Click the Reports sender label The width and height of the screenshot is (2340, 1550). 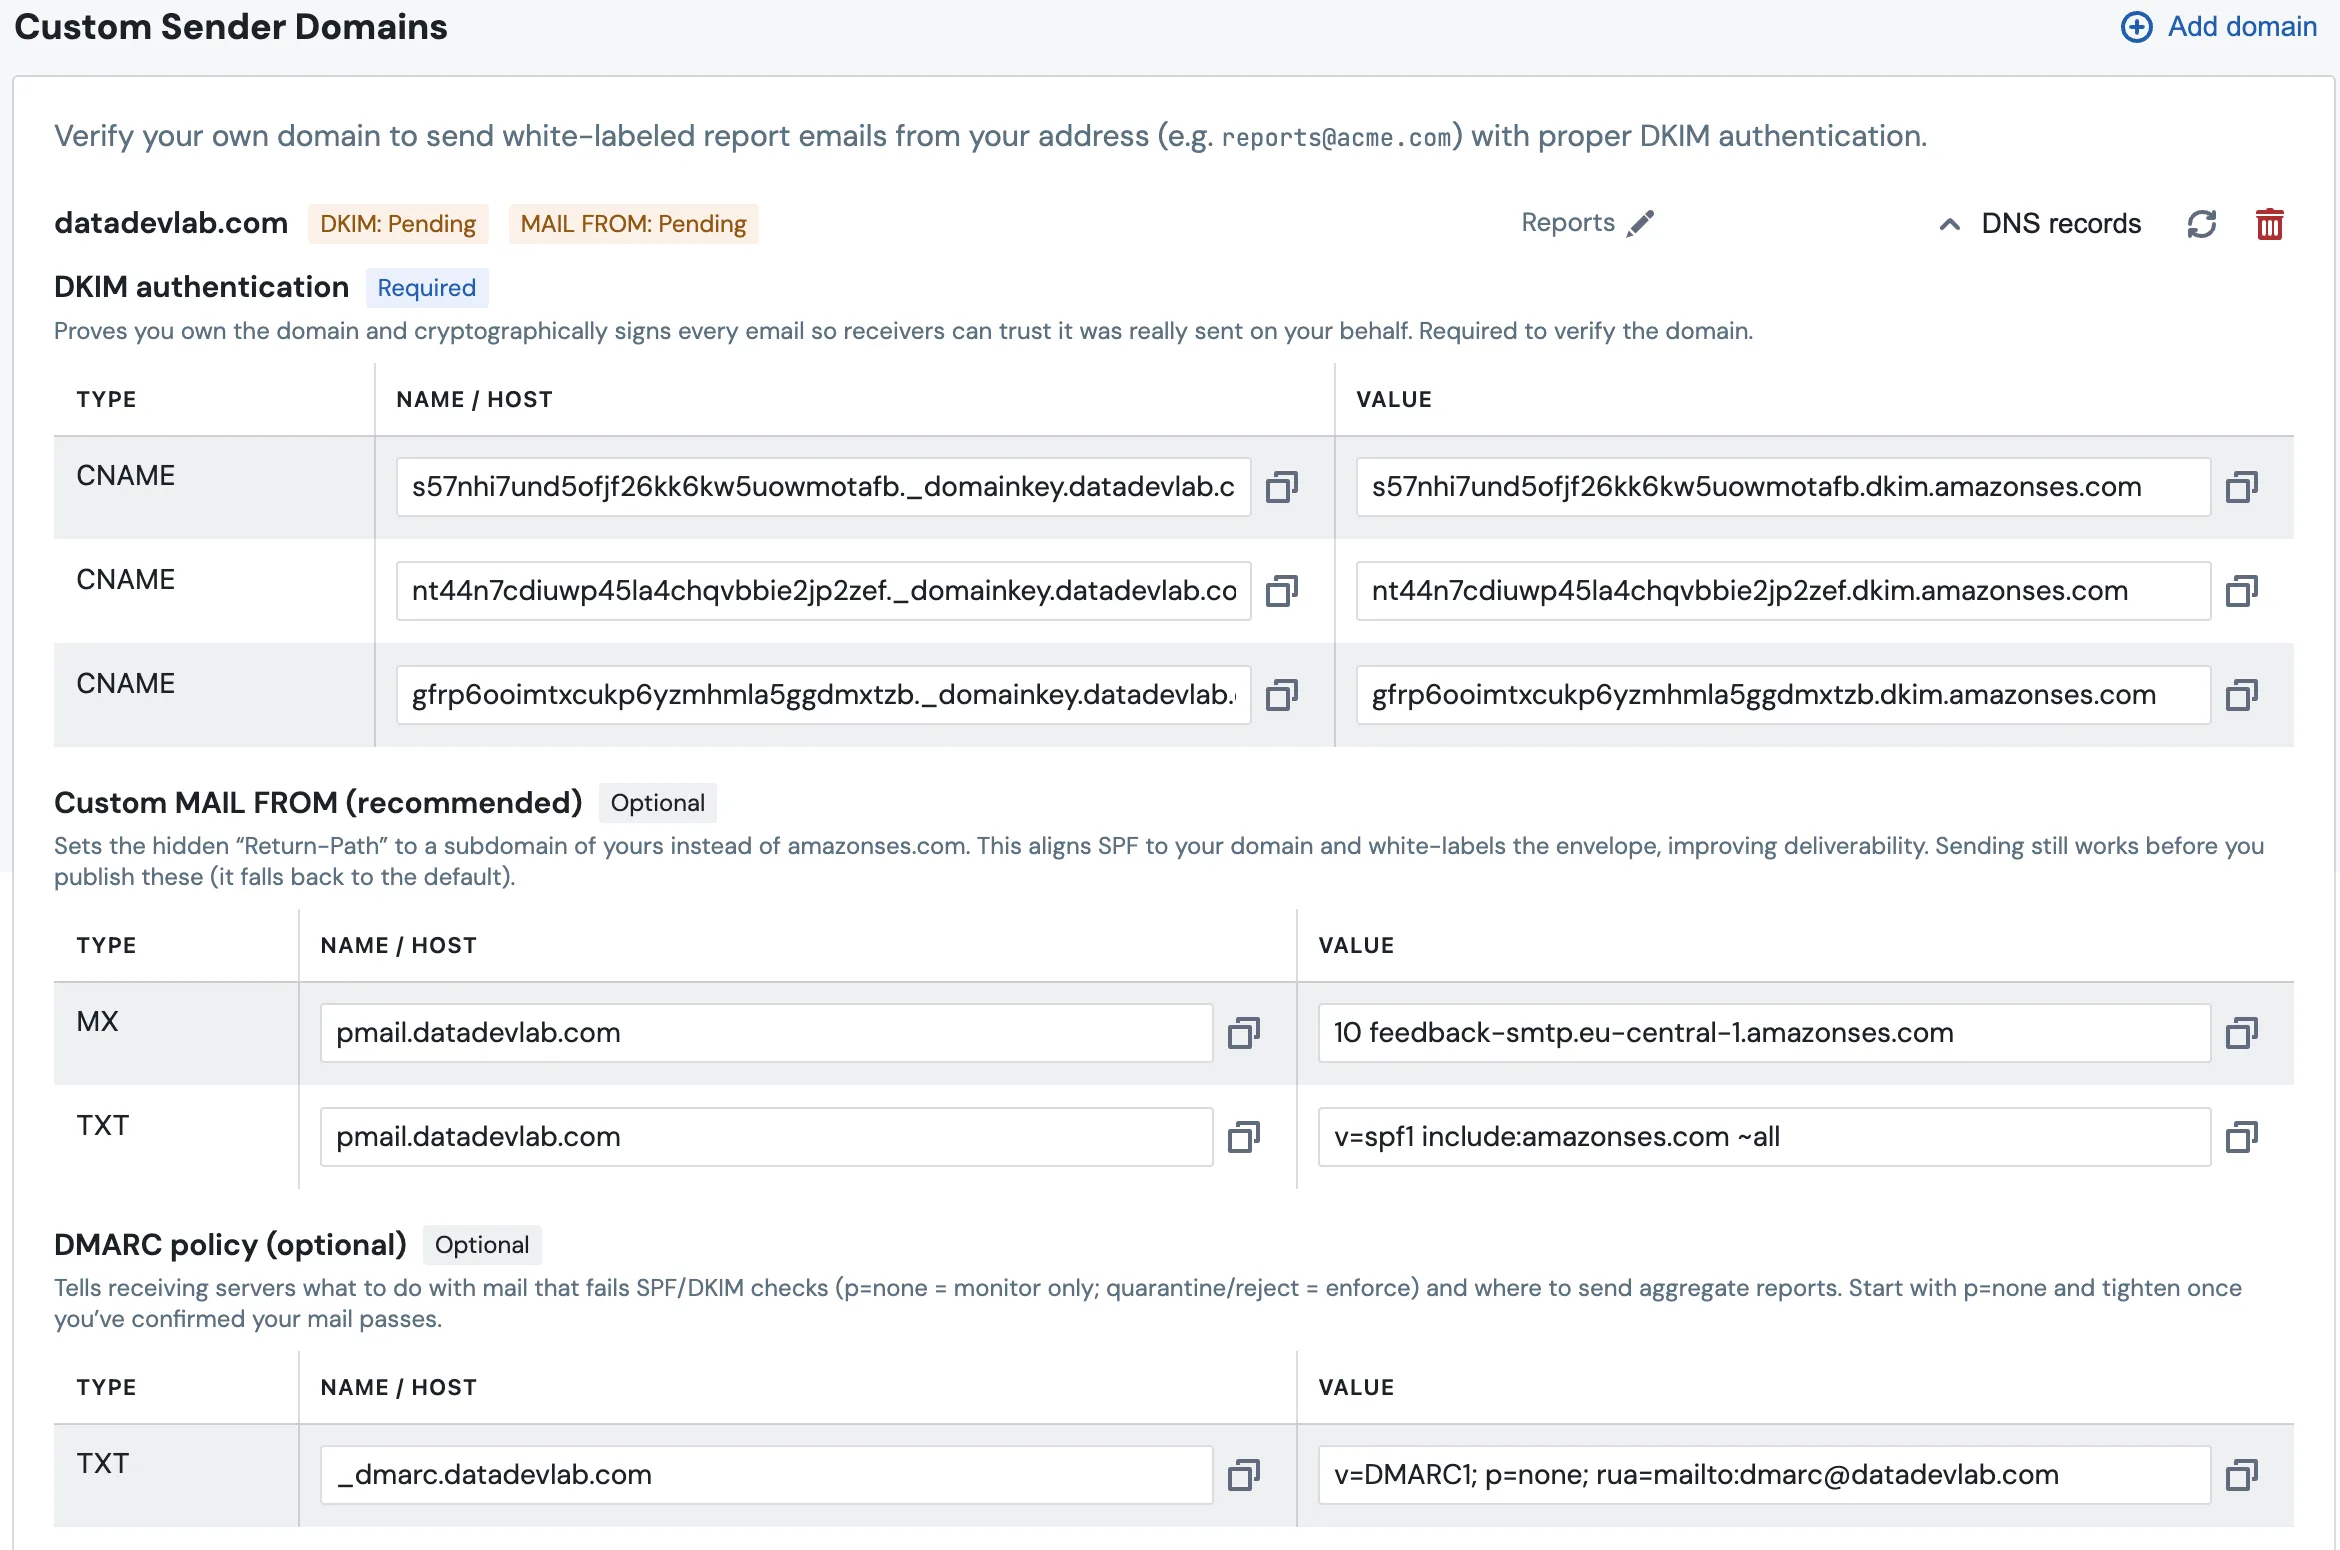pyautogui.click(x=1568, y=223)
